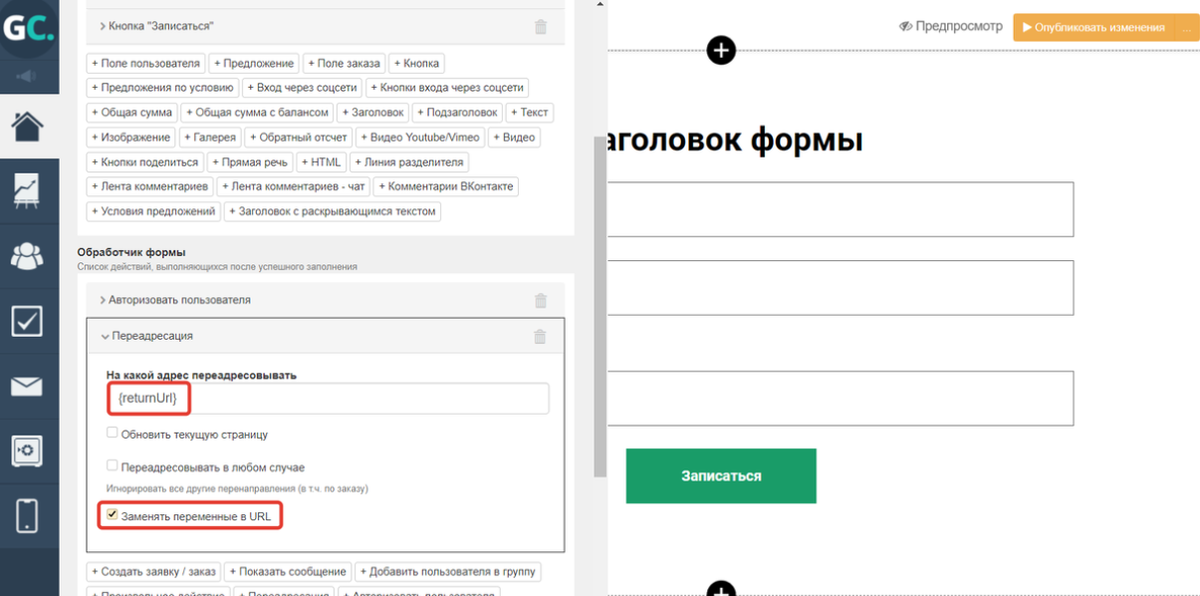Add an HTML element
Screen dimensions: 1200x596
point(323,162)
